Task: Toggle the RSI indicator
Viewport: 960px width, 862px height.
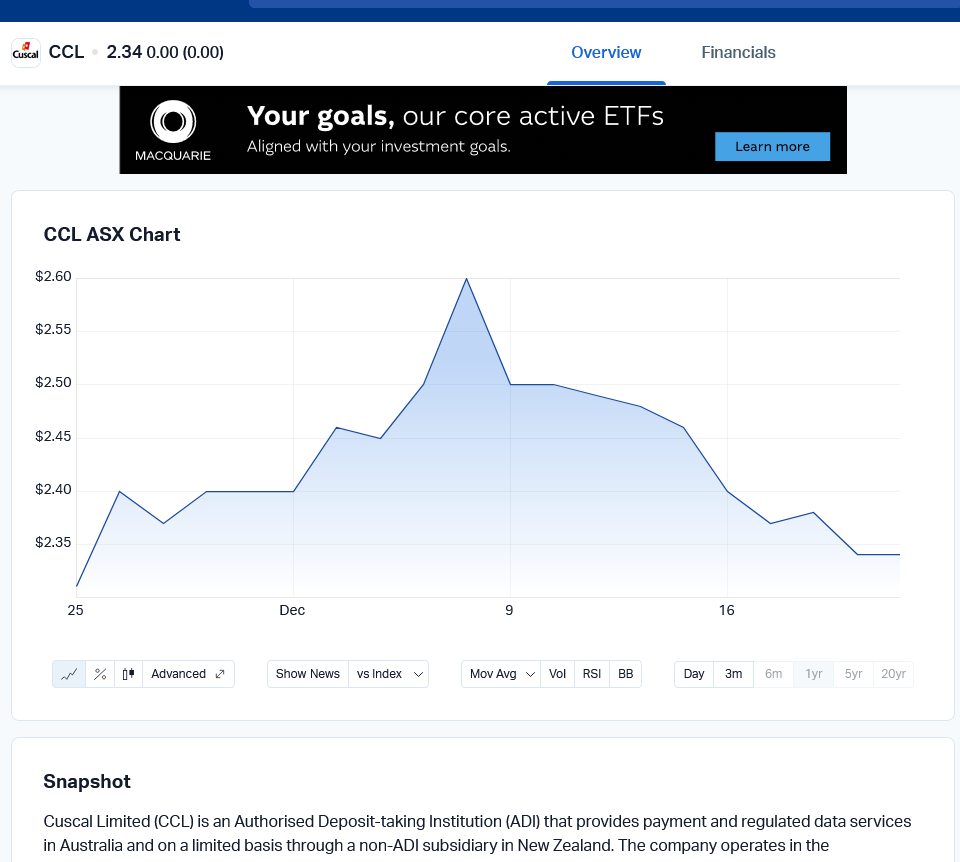Action: pos(592,674)
